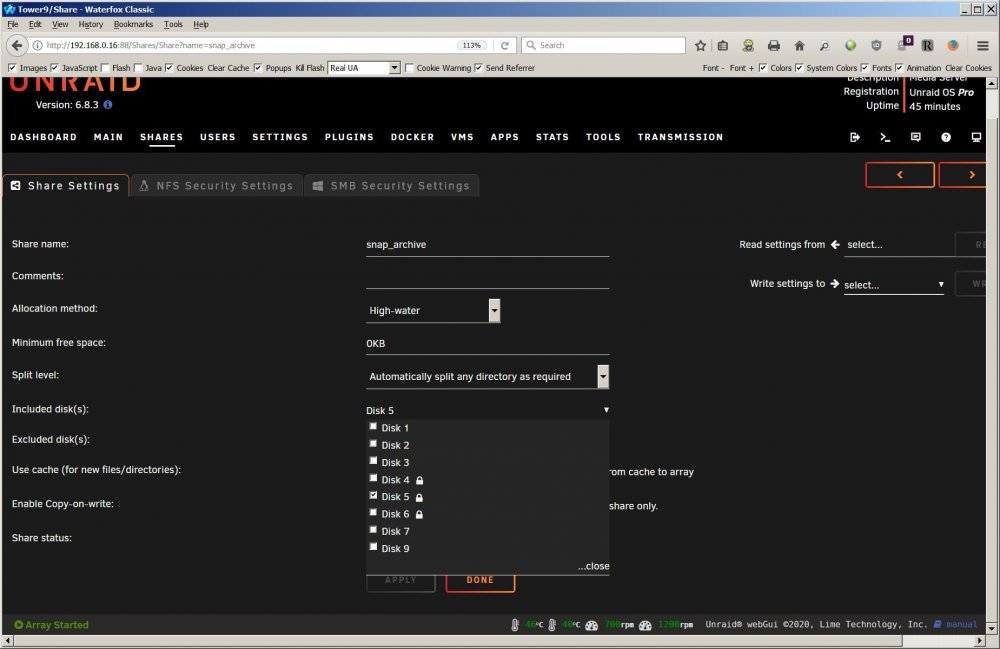Open the Read settings from select dropdown
Image resolution: width=1000 pixels, height=649 pixels.
pos(898,245)
